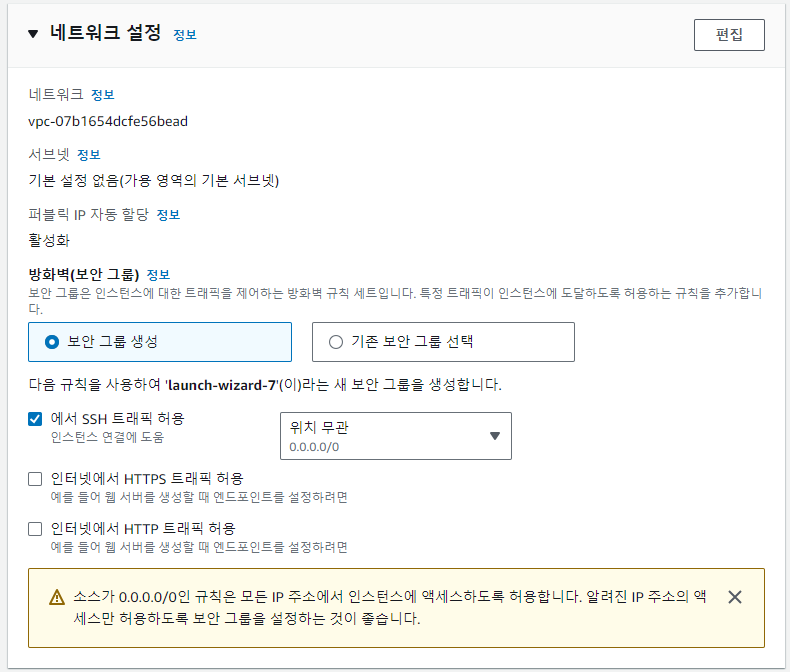Click the 활성화 value text
The width and height of the screenshot is (790, 672).
[49, 240]
